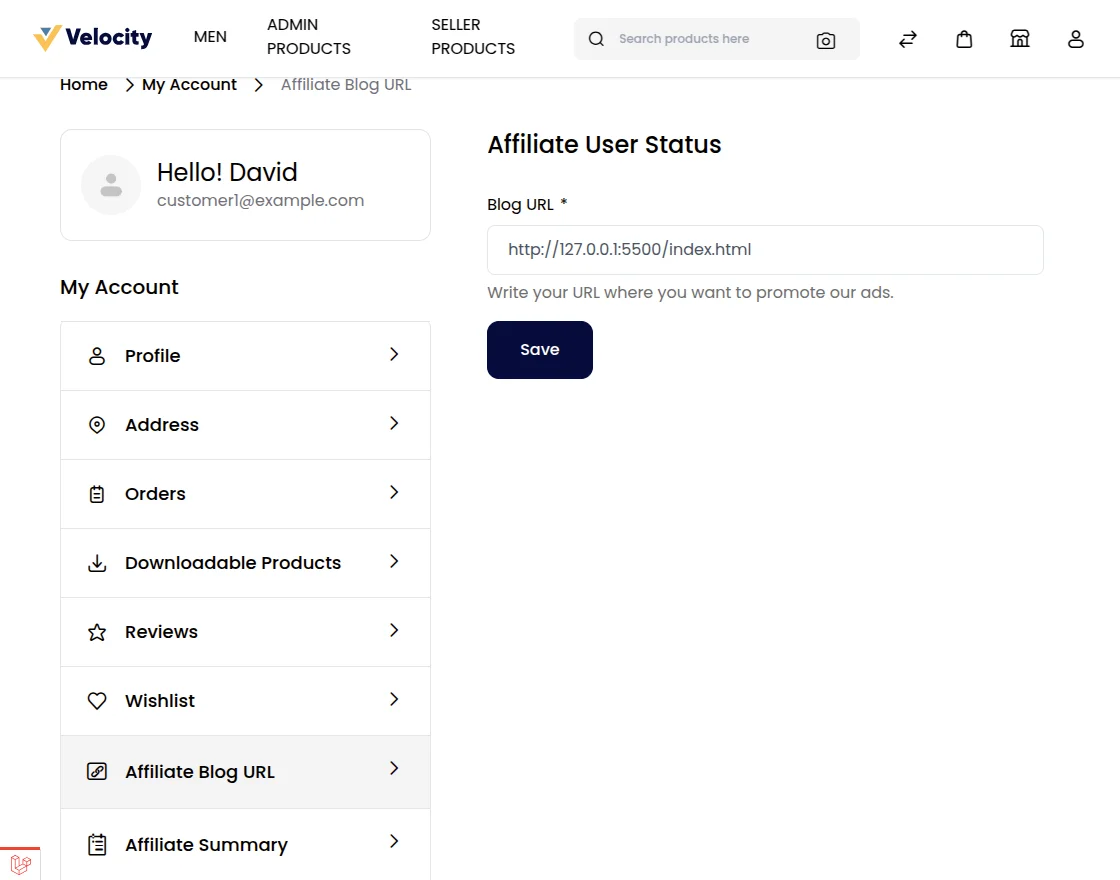Expand Profile section chevron arrow

click(394, 355)
